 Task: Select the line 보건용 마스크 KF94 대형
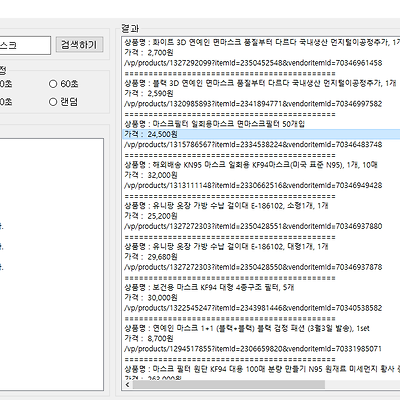209,287
